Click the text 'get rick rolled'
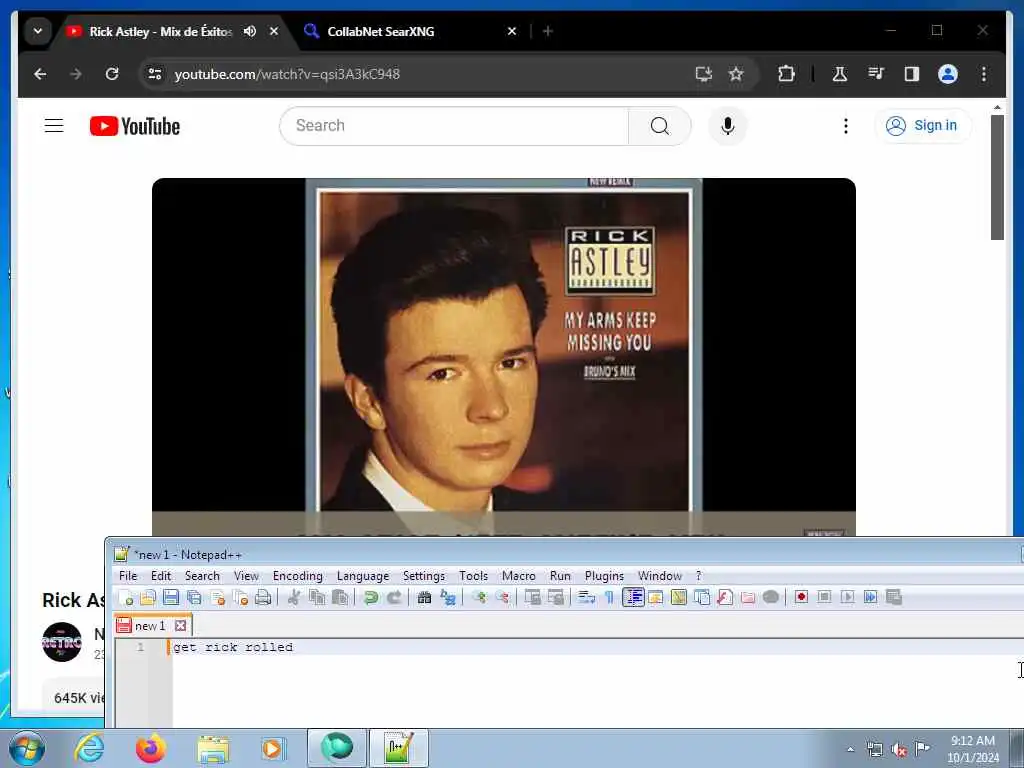 (233, 647)
